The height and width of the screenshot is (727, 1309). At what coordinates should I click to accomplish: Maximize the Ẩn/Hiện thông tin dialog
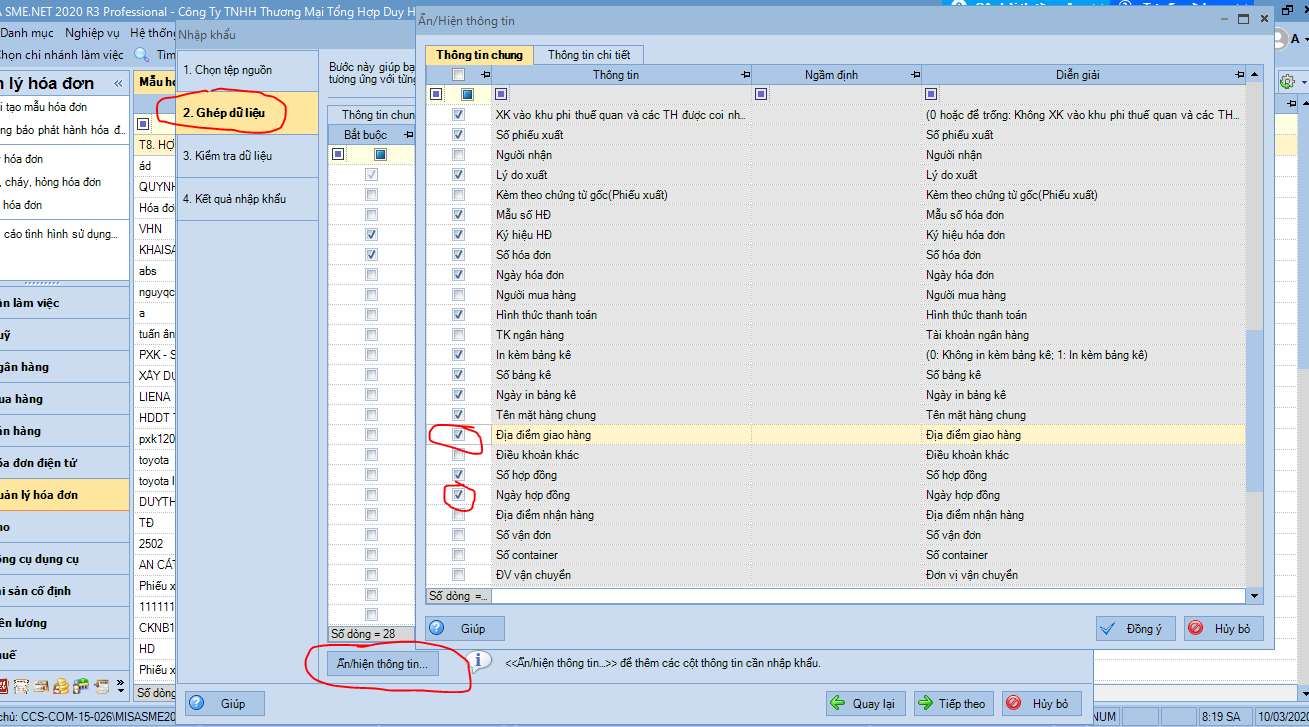click(x=1244, y=19)
